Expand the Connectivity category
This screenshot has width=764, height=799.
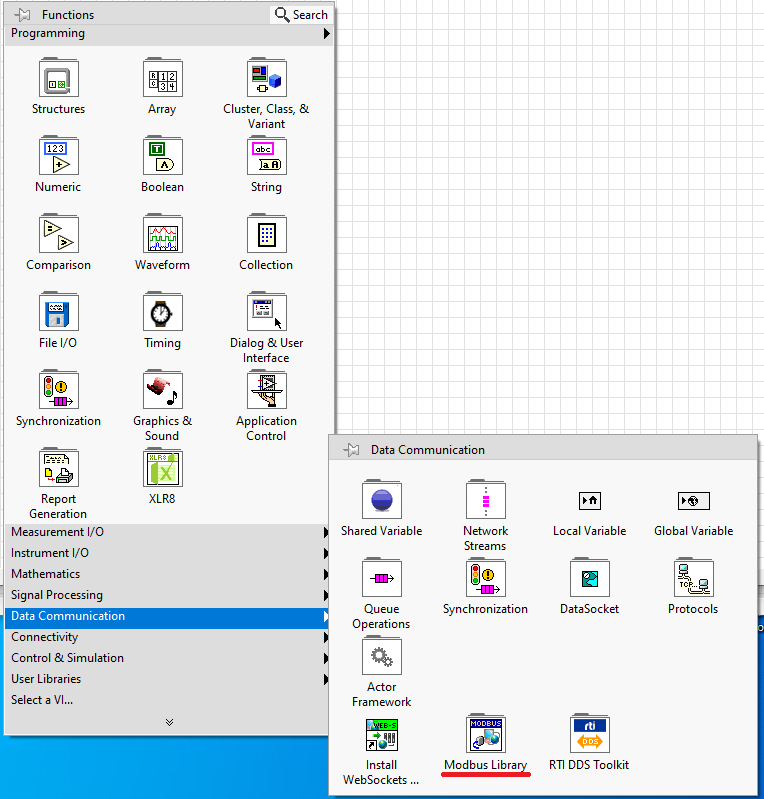(x=167, y=637)
